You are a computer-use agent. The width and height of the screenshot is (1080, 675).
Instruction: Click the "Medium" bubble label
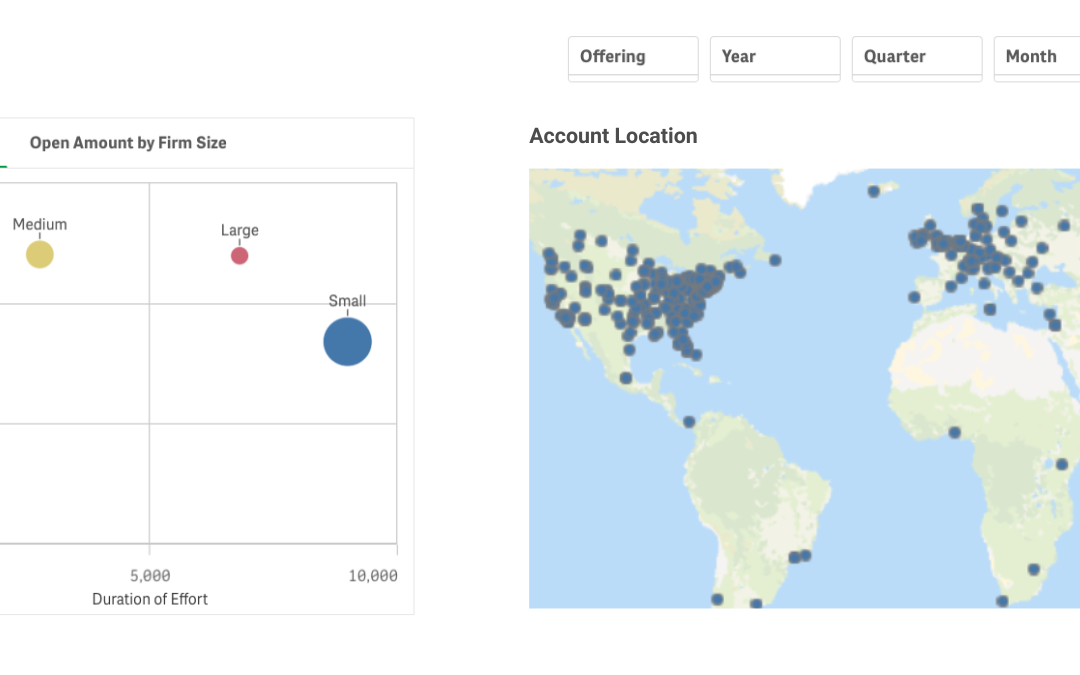[x=40, y=224]
